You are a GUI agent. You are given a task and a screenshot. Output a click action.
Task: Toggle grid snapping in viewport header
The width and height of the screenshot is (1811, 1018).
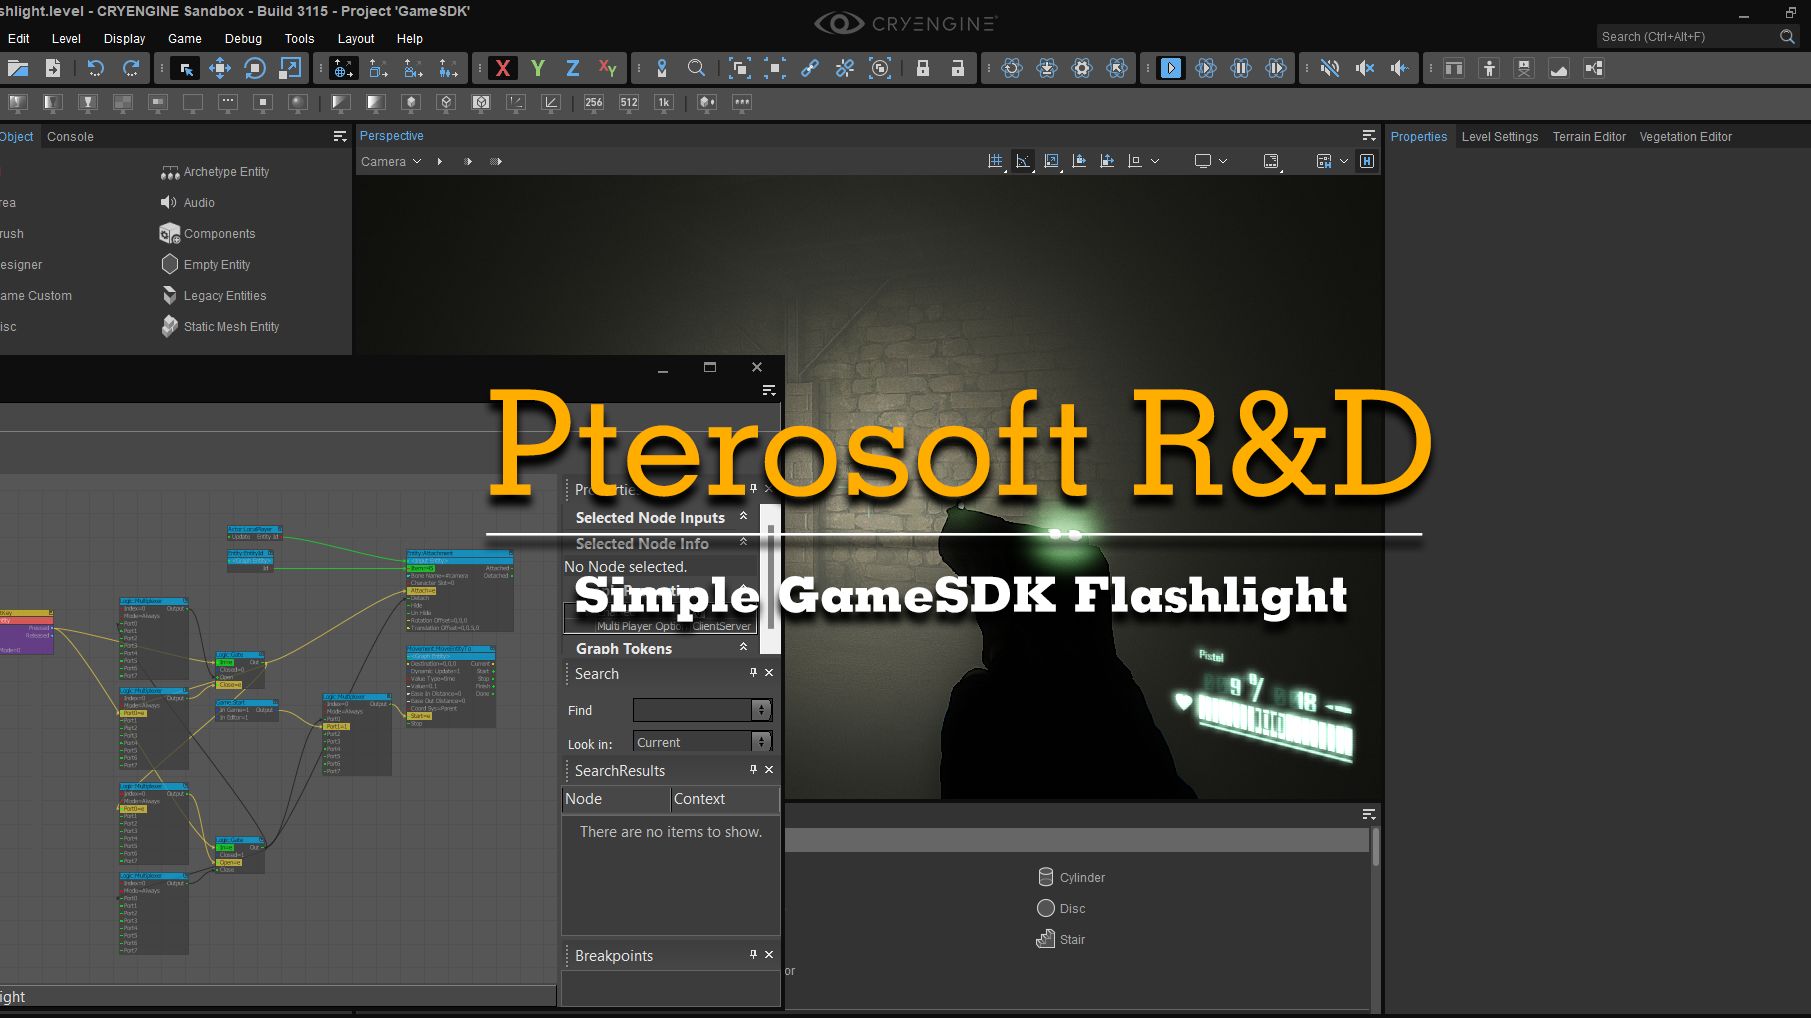995,161
